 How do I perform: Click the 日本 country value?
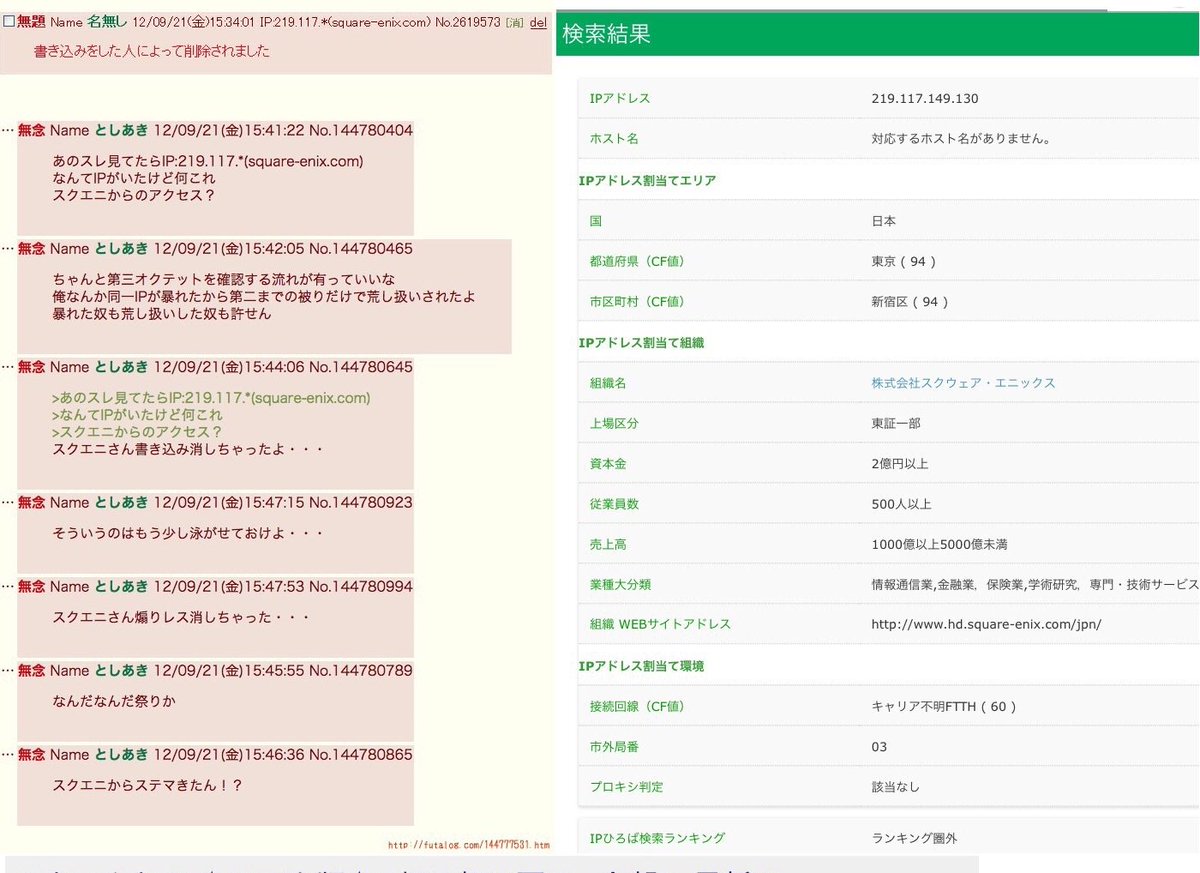(x=883, y=221)
